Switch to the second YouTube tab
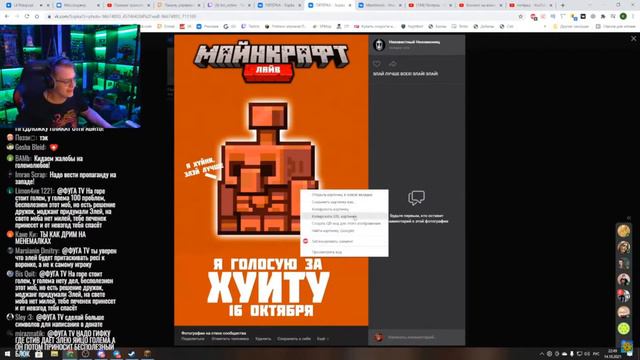Viewport: 640px width, 360px height. (430, 5)
